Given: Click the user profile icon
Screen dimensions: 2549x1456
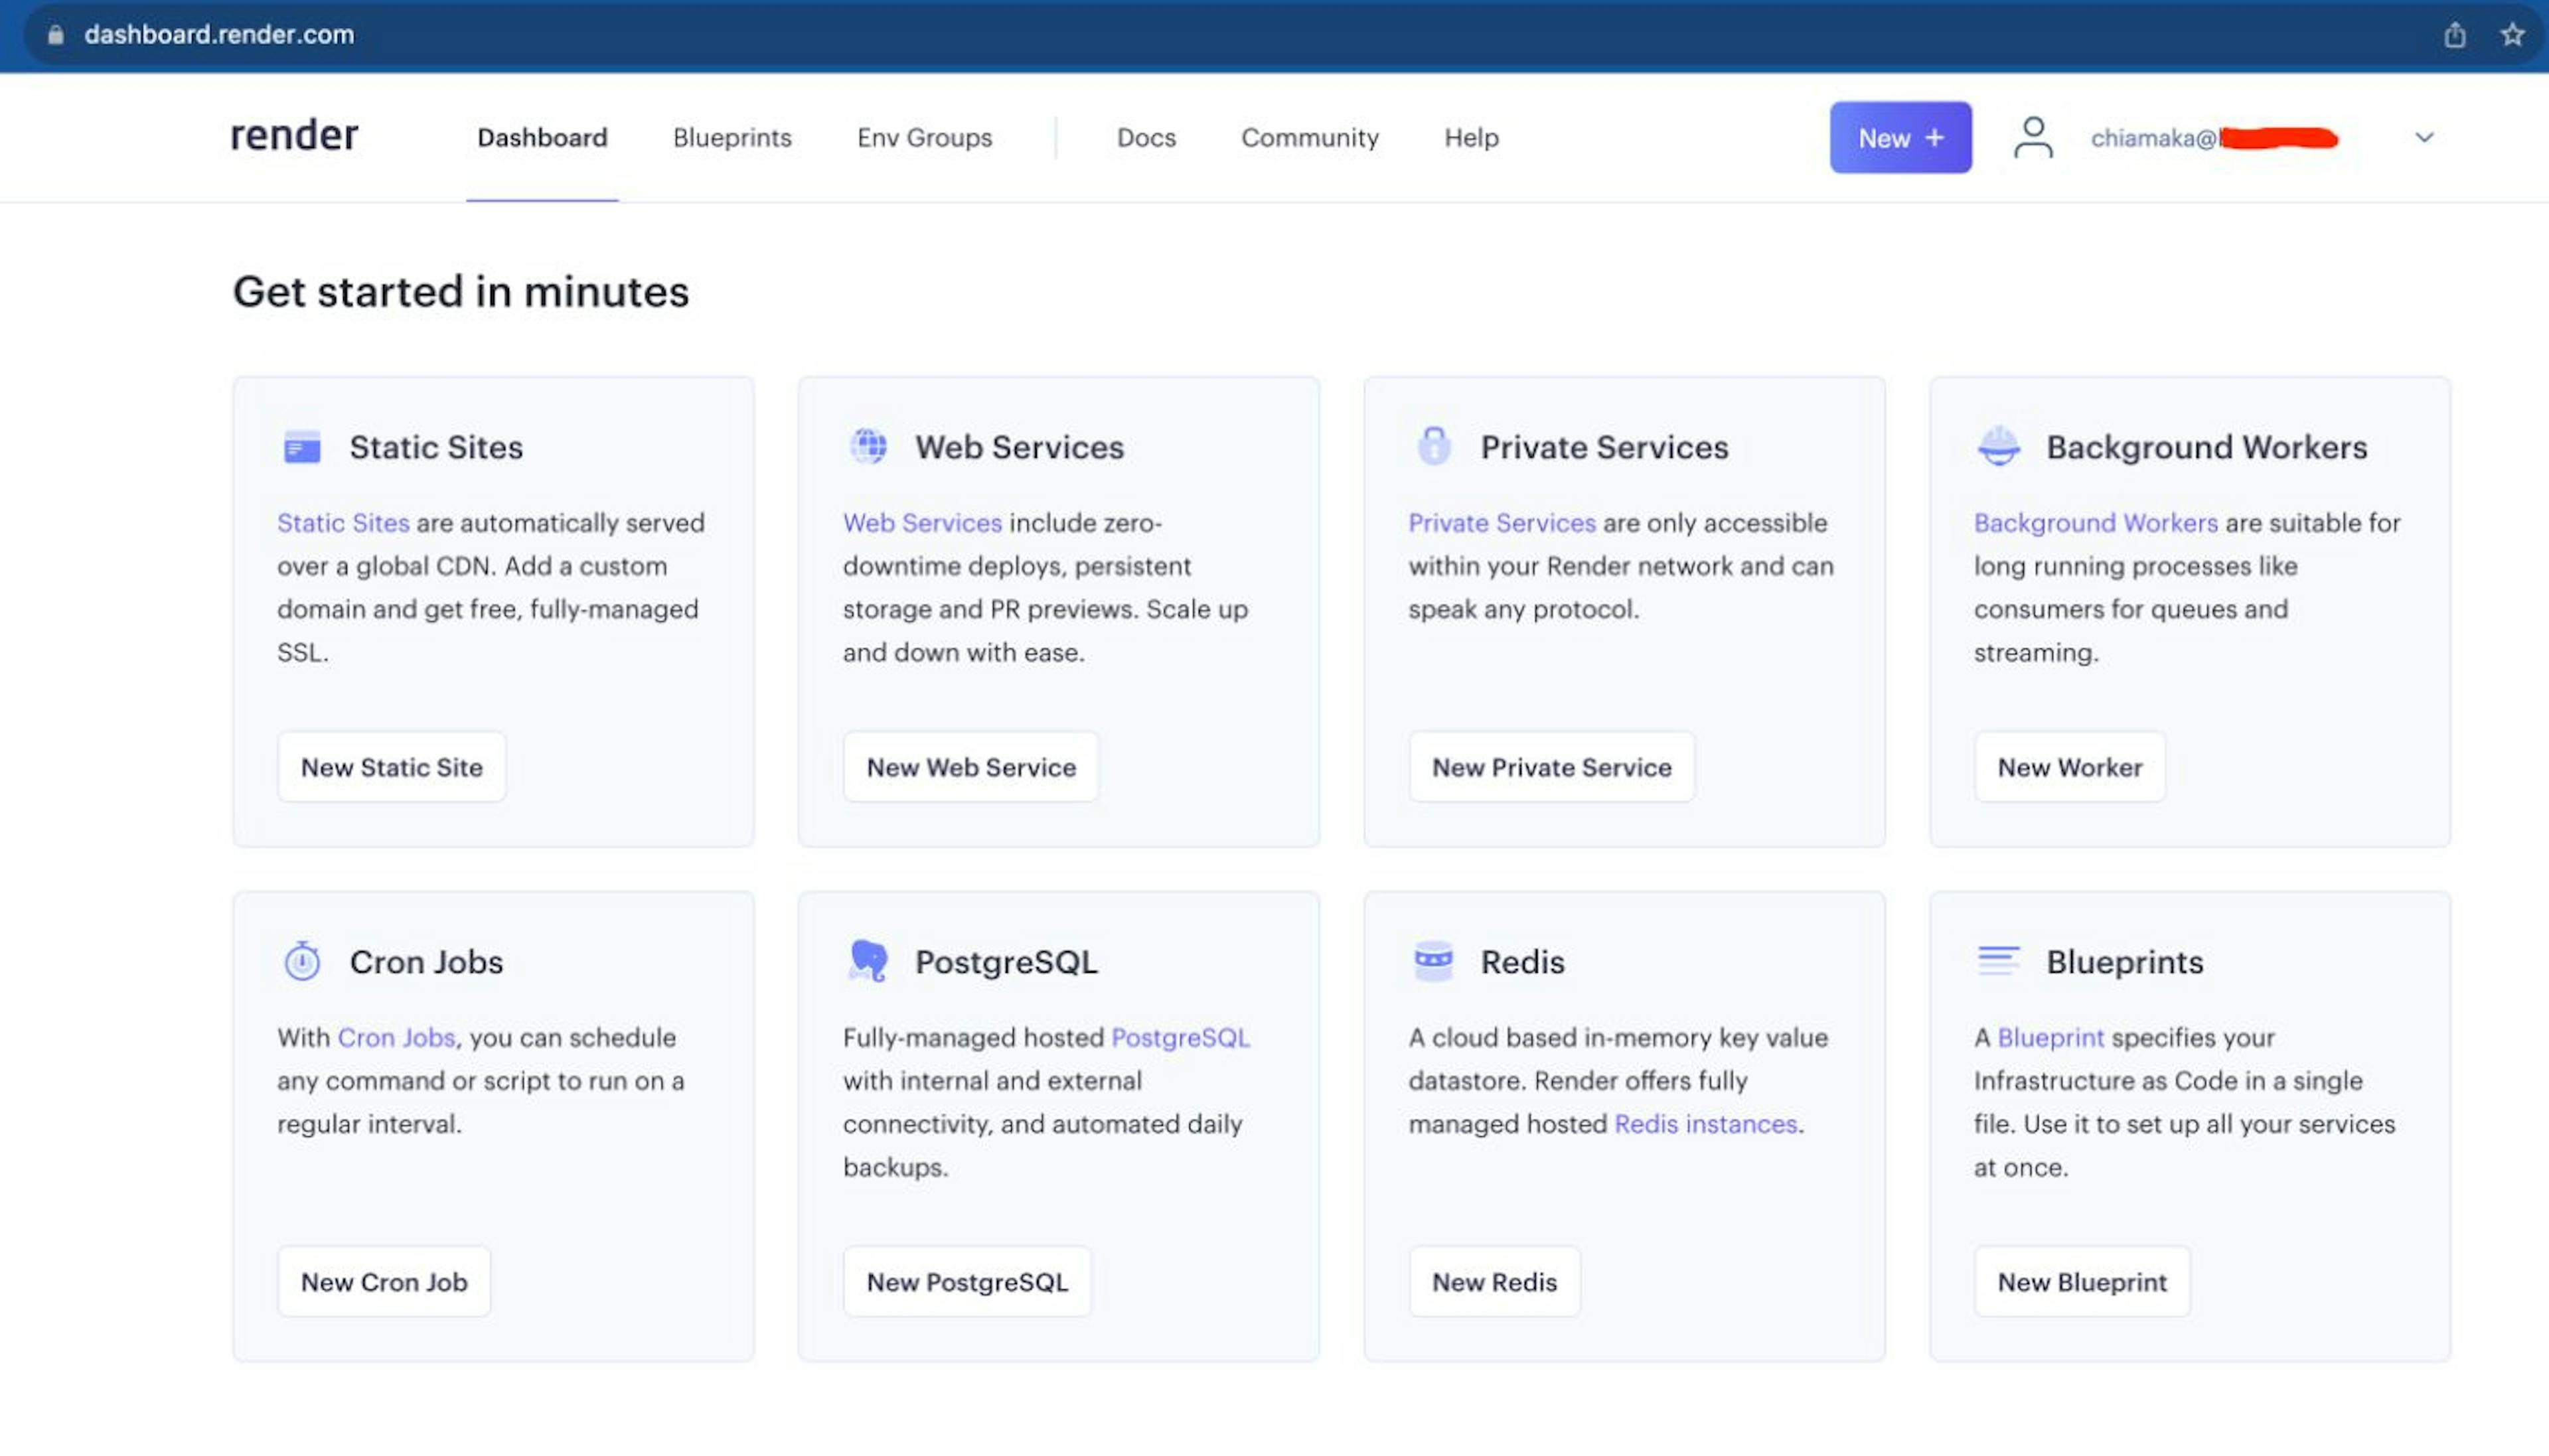Looking at the screenshot, I should pos(2031,137).
